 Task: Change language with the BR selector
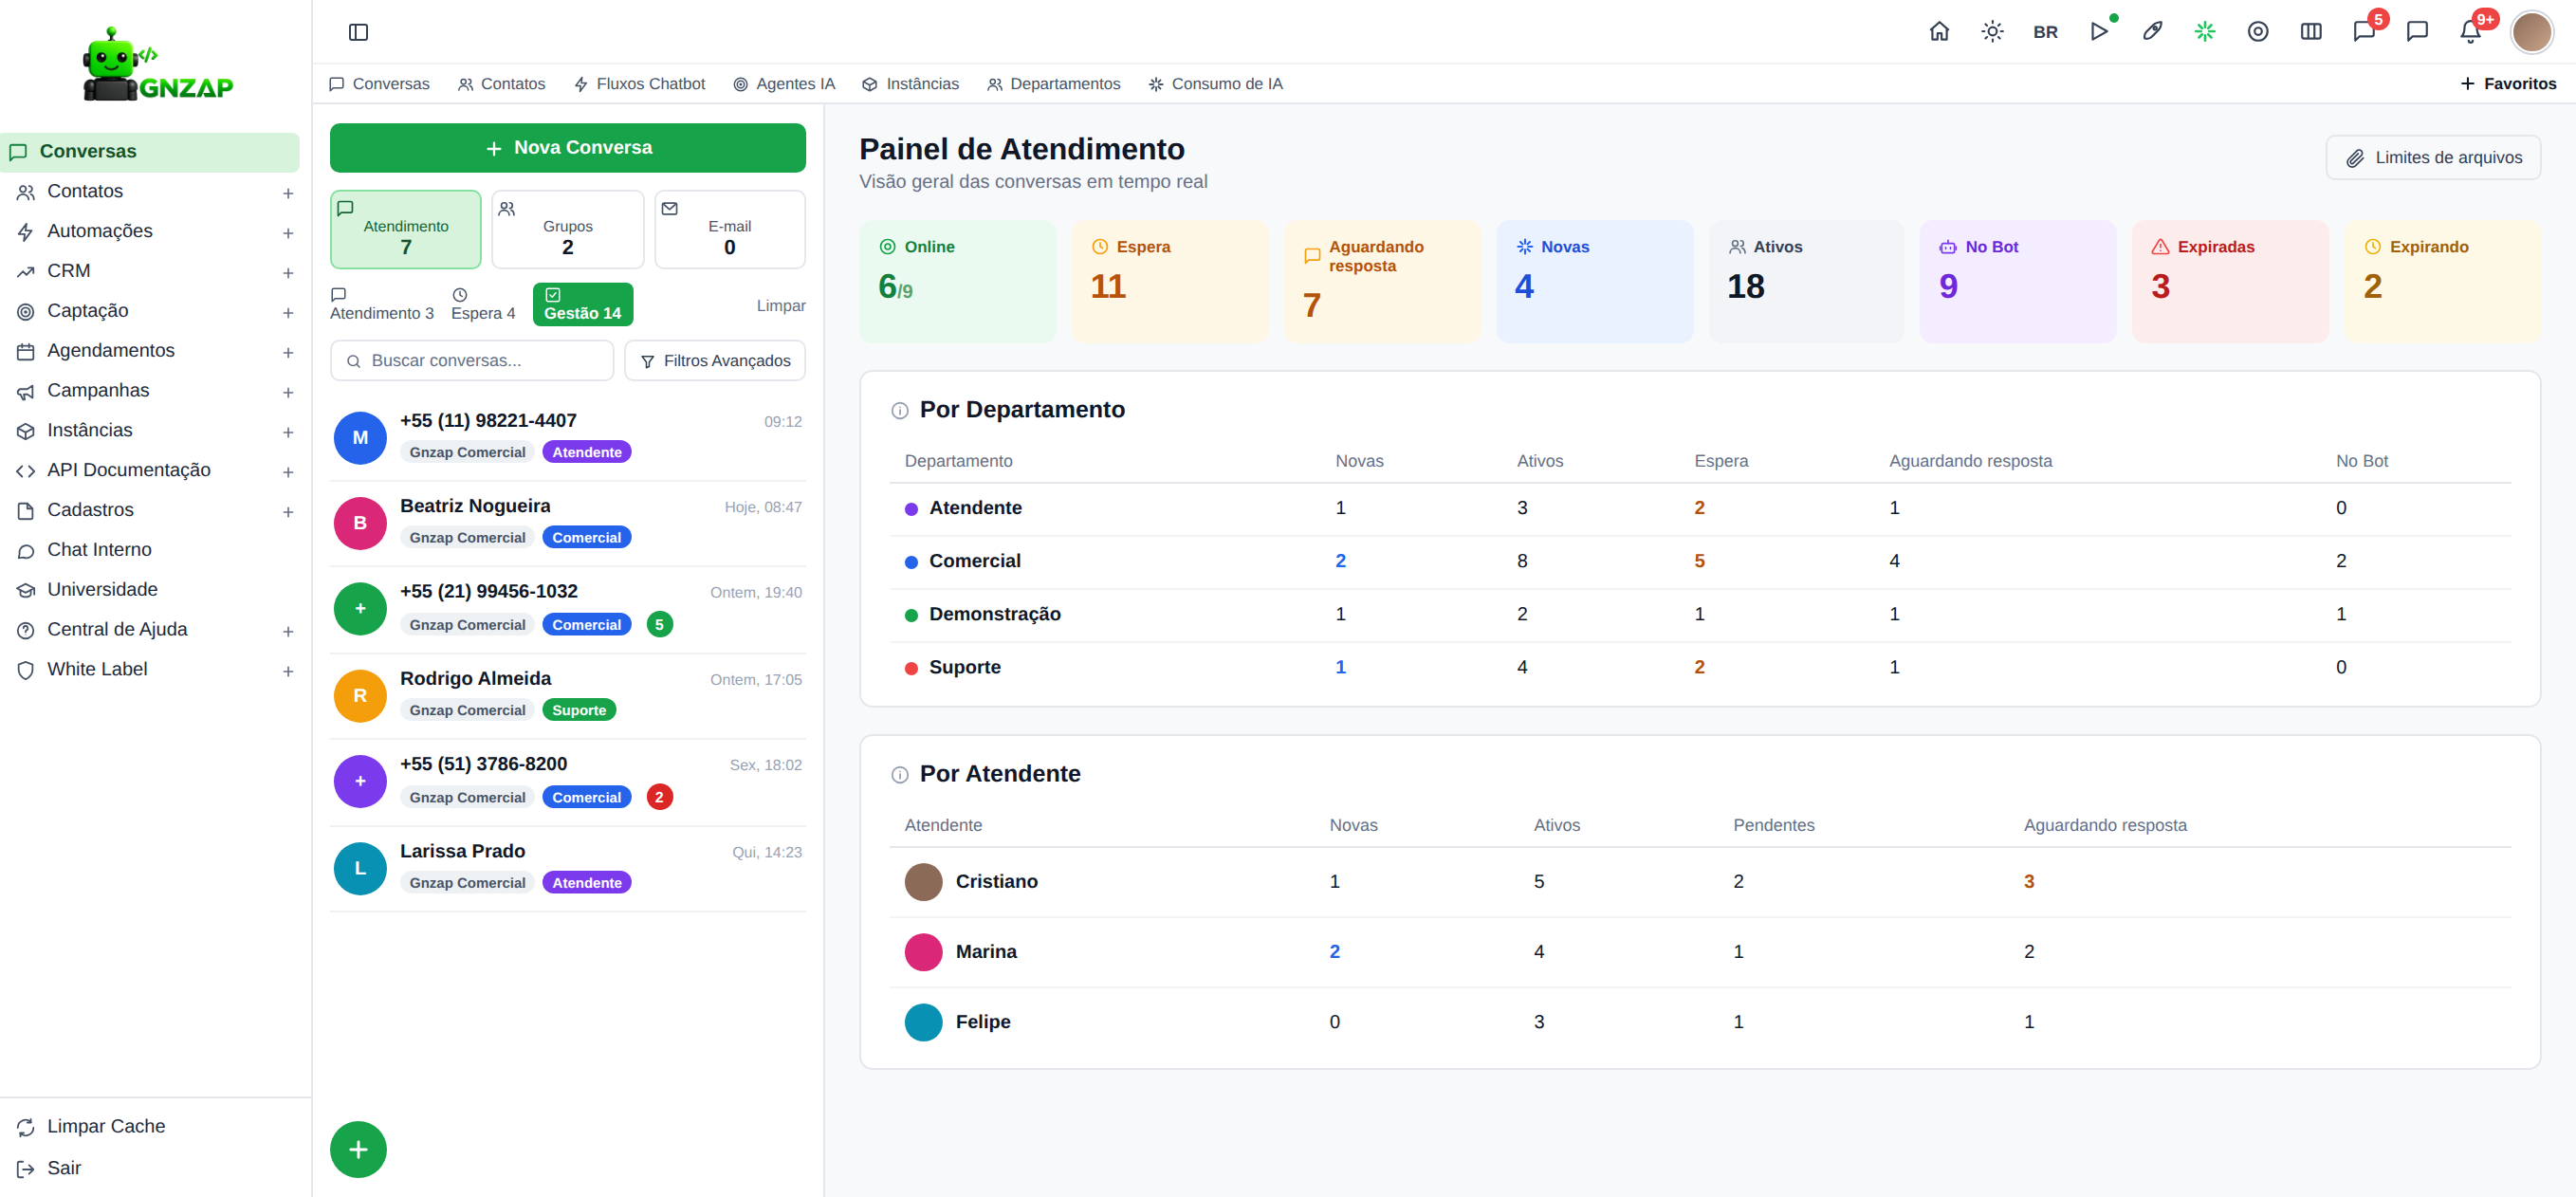point(2045,32)
